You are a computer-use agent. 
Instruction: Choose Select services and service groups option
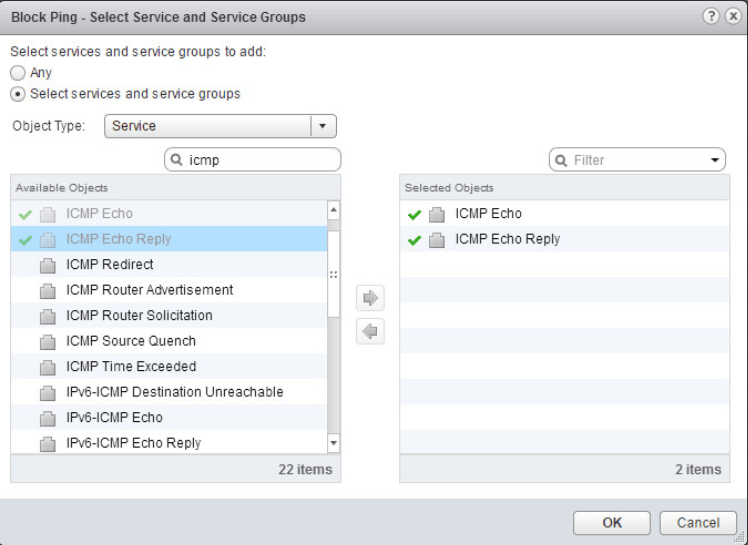[x=18, y=94]
